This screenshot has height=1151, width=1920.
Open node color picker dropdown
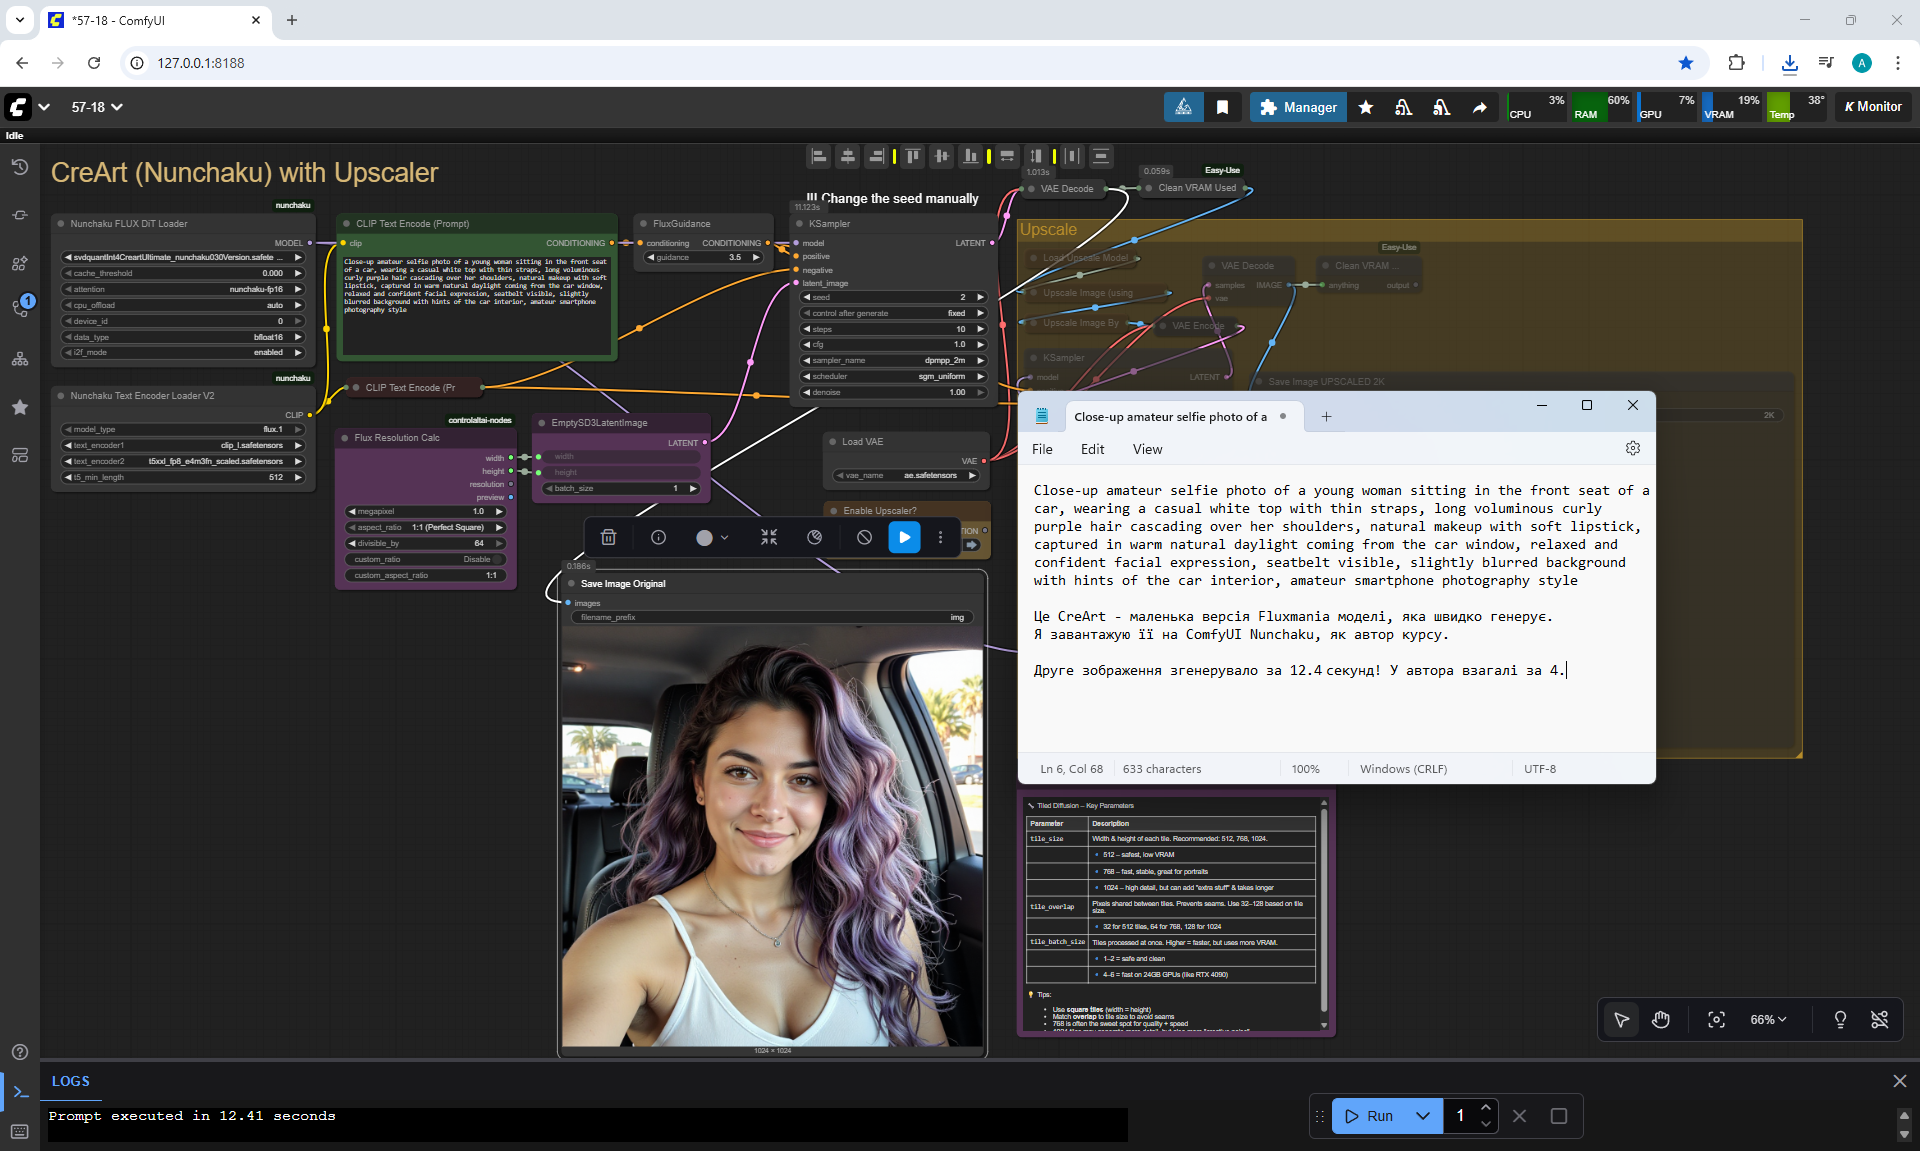pyautogui.click(x=712, y=538)
